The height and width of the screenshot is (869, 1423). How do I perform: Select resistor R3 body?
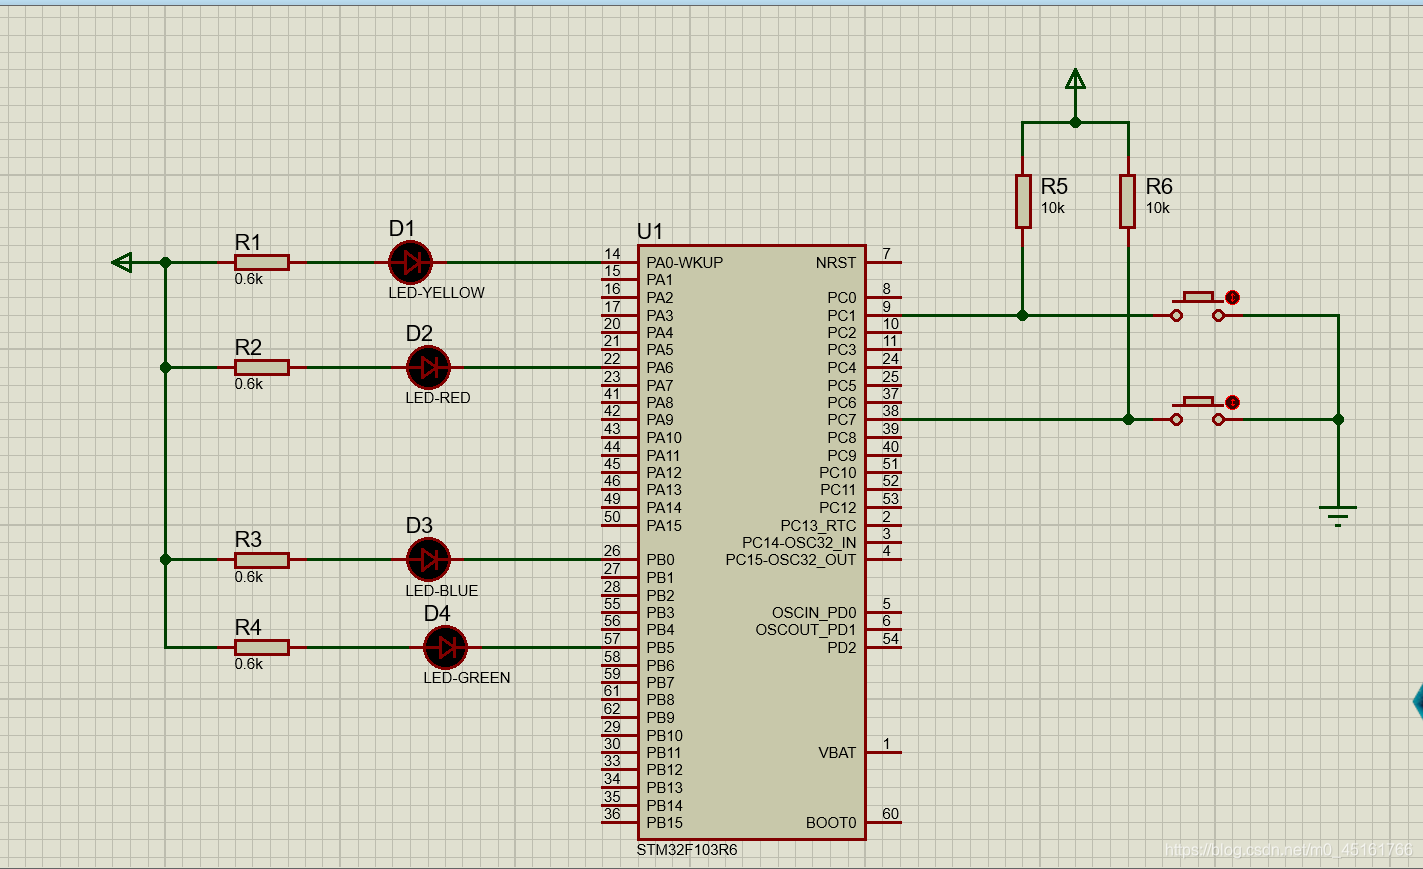tap(262, 560)
